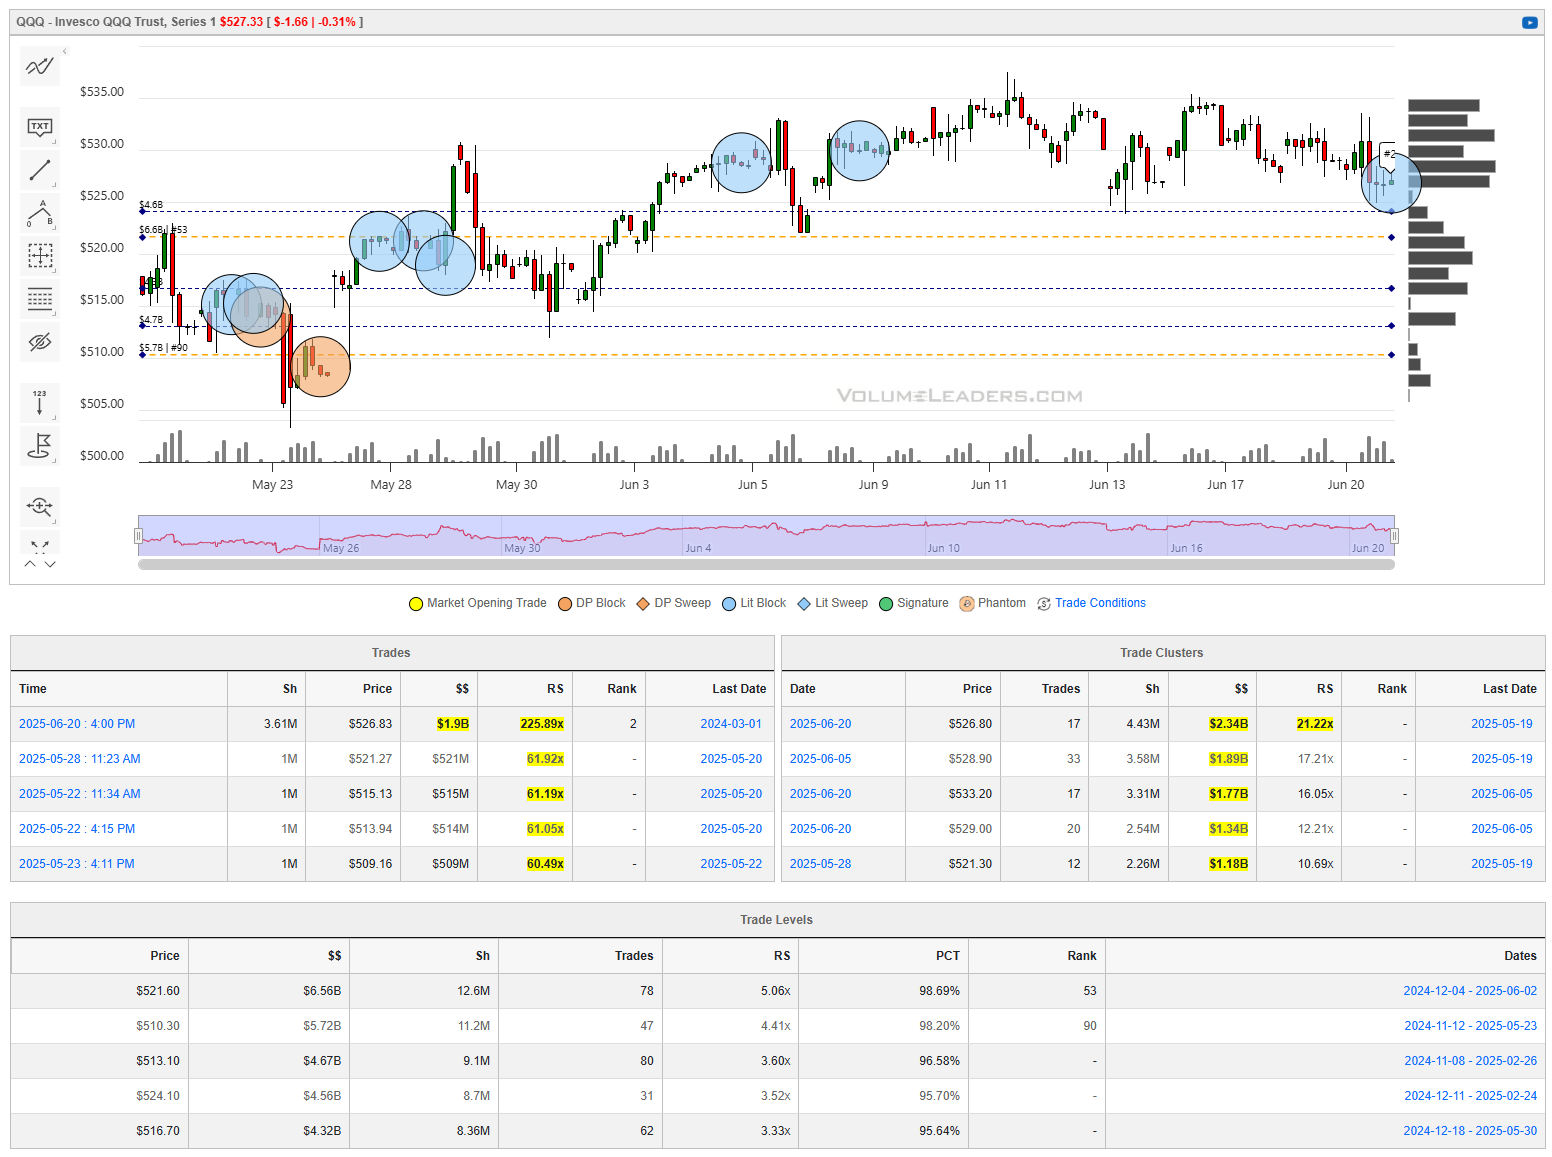Click the DP Sweep legend diamond
The height and width of the screenshot is (1157, 1552).
click(643, 604)
